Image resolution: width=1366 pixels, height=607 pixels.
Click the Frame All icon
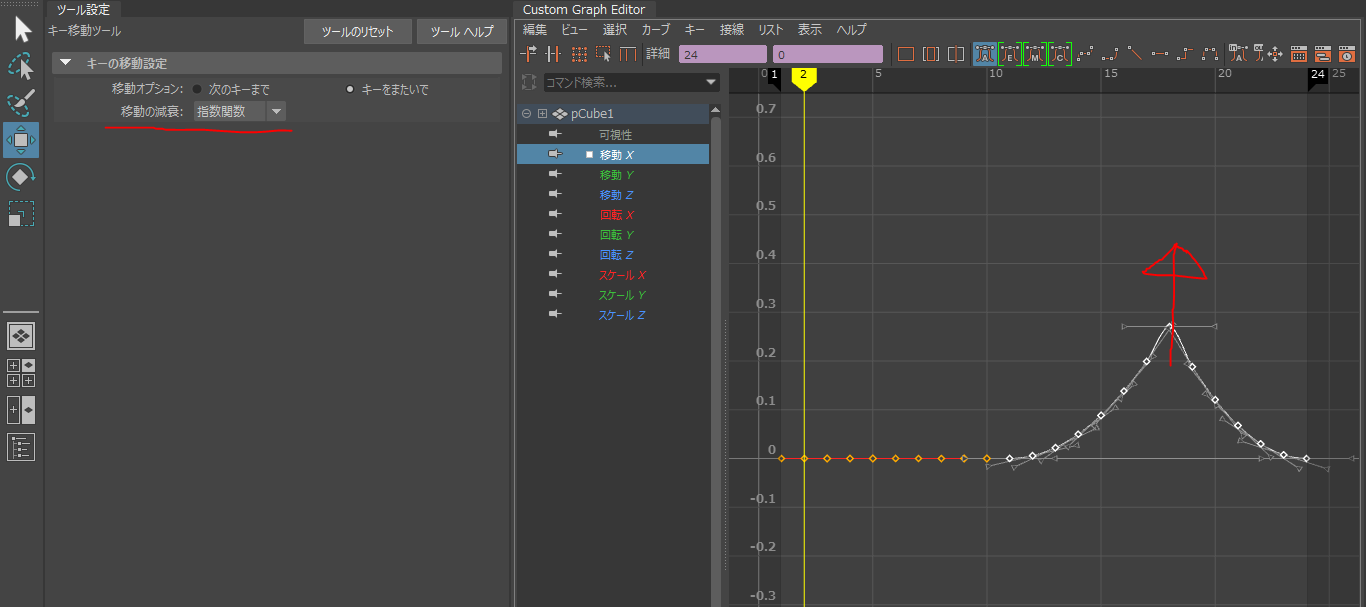[906, 54]
